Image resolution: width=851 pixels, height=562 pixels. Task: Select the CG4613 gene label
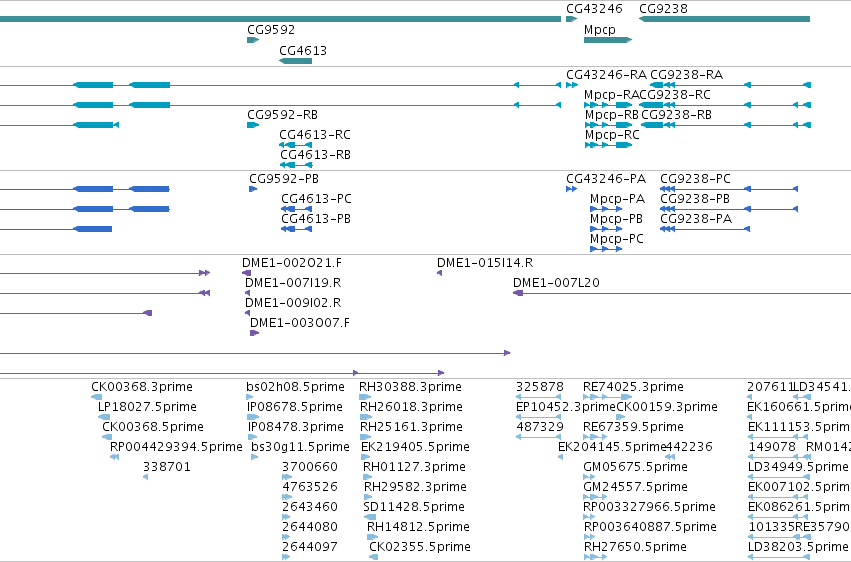pyautogui.click(x=303, y=50)
